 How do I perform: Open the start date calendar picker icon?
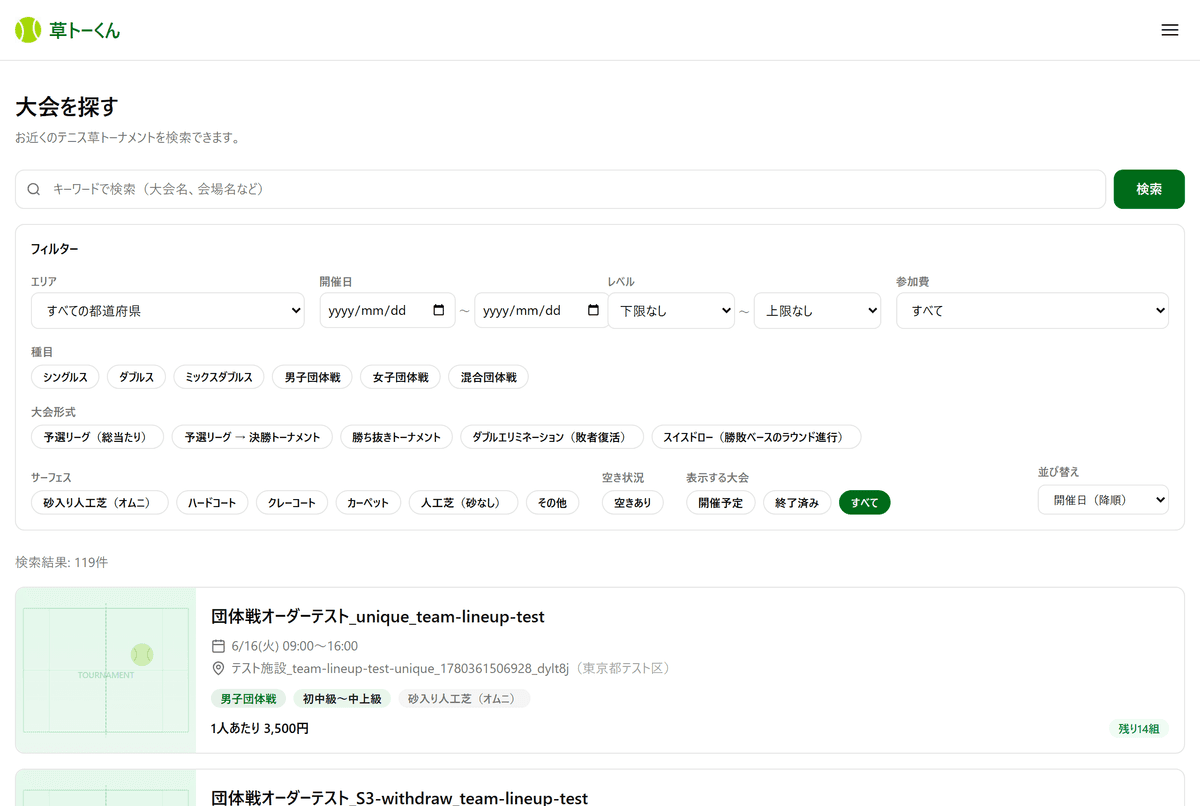click(x=439, y=310)
